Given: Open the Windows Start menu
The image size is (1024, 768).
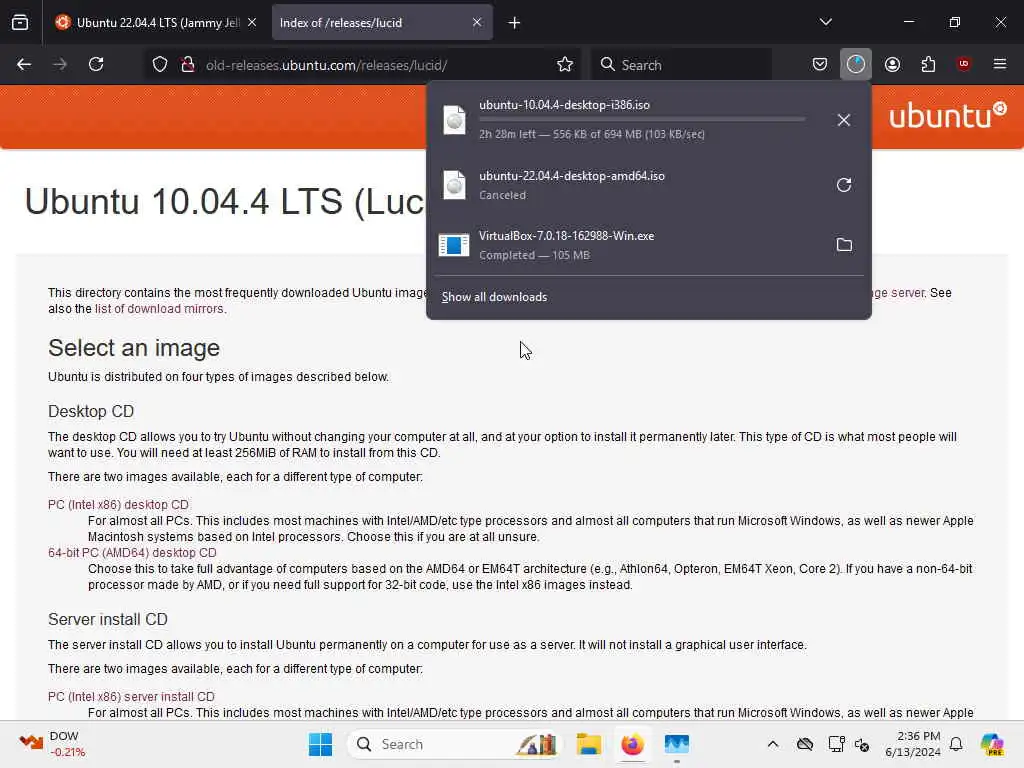Looking at the screenshot, I should 320,744.
